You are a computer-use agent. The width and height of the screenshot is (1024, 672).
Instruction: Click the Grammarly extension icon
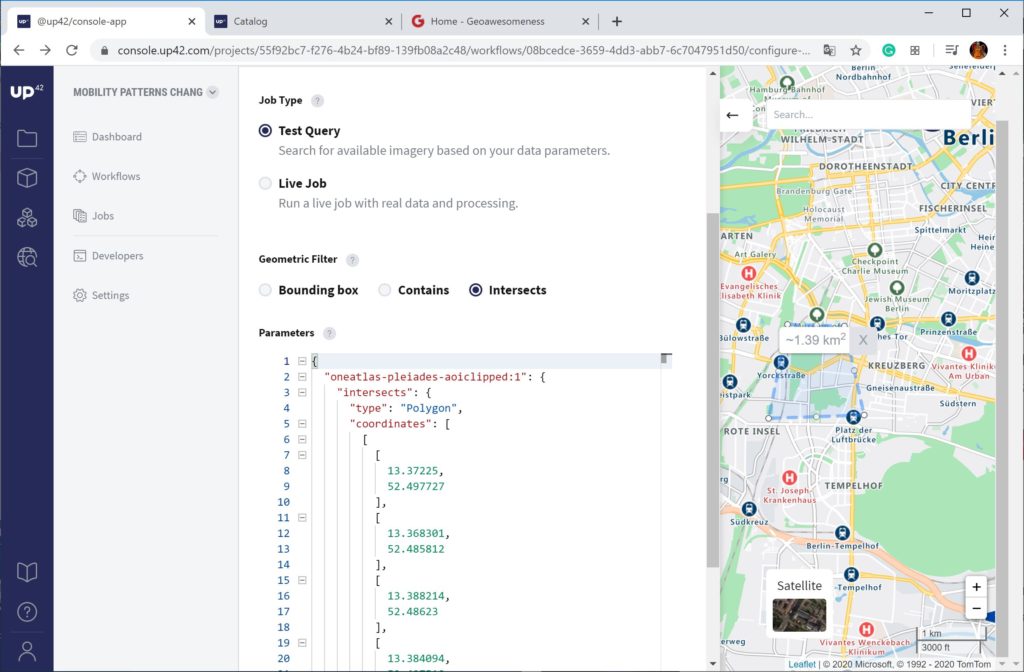tap(888, 50)
